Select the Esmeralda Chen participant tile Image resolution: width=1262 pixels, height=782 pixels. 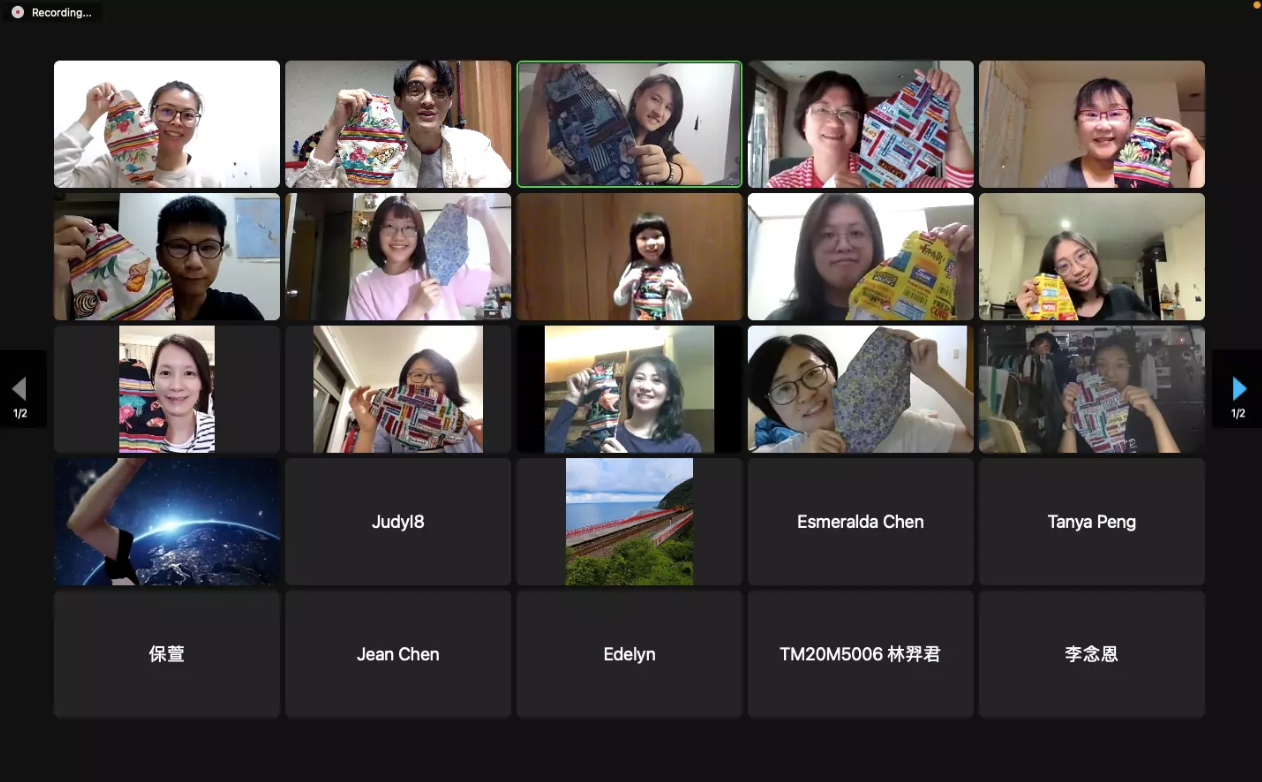tap(860, 522)
